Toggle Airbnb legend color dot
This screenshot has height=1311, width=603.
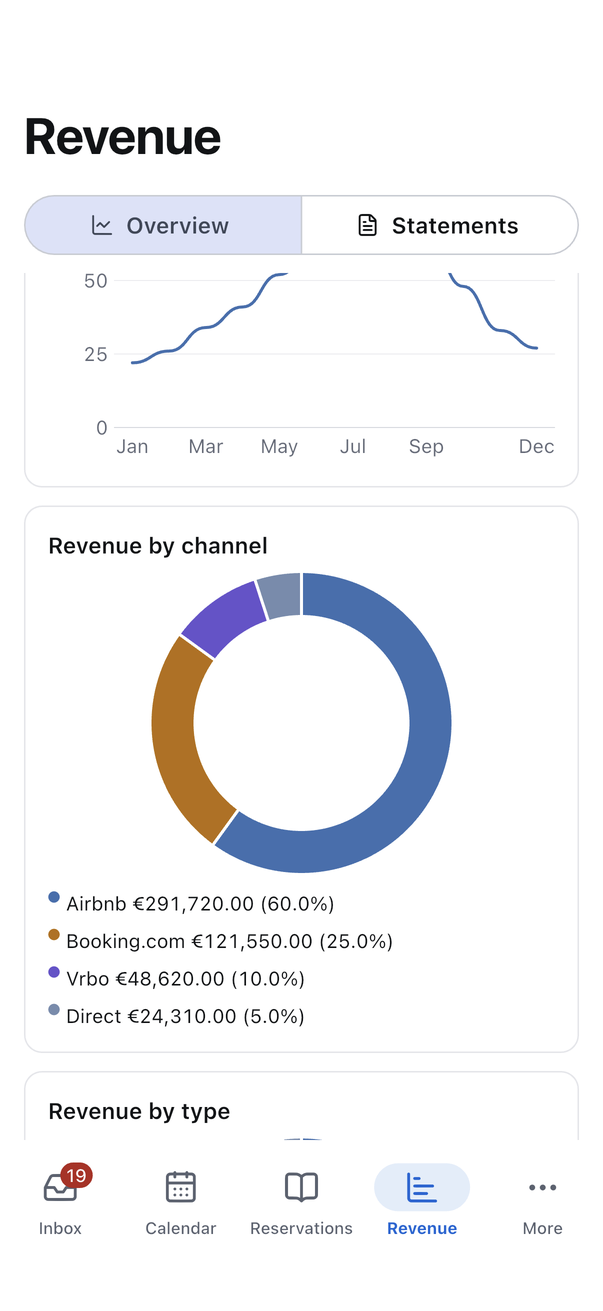point(54,898)
